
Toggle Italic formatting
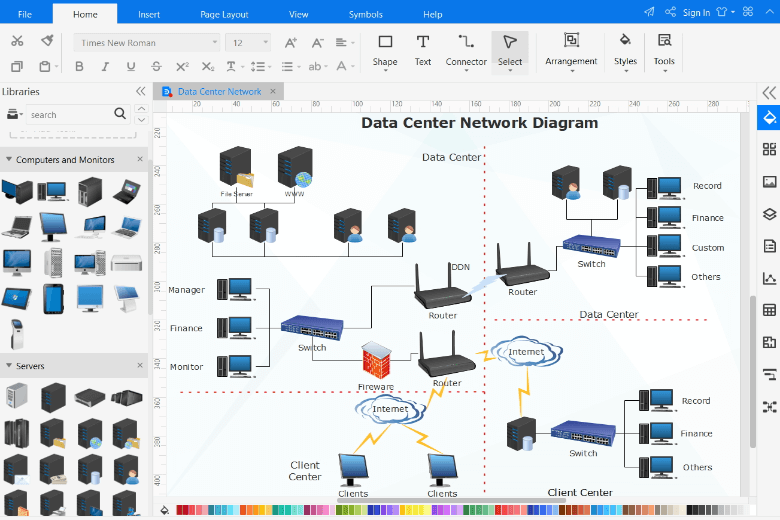105,66
